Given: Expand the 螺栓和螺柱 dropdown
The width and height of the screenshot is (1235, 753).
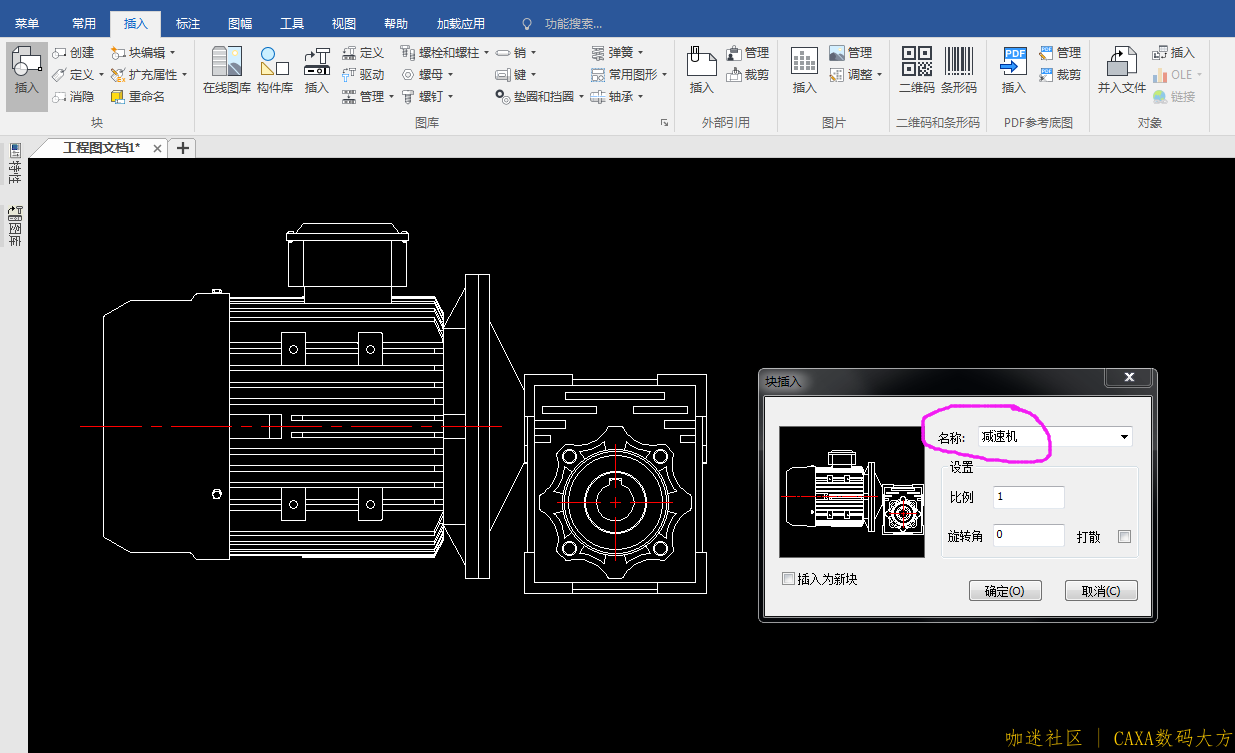Looking at the screenshot, I should click(487, 53).
